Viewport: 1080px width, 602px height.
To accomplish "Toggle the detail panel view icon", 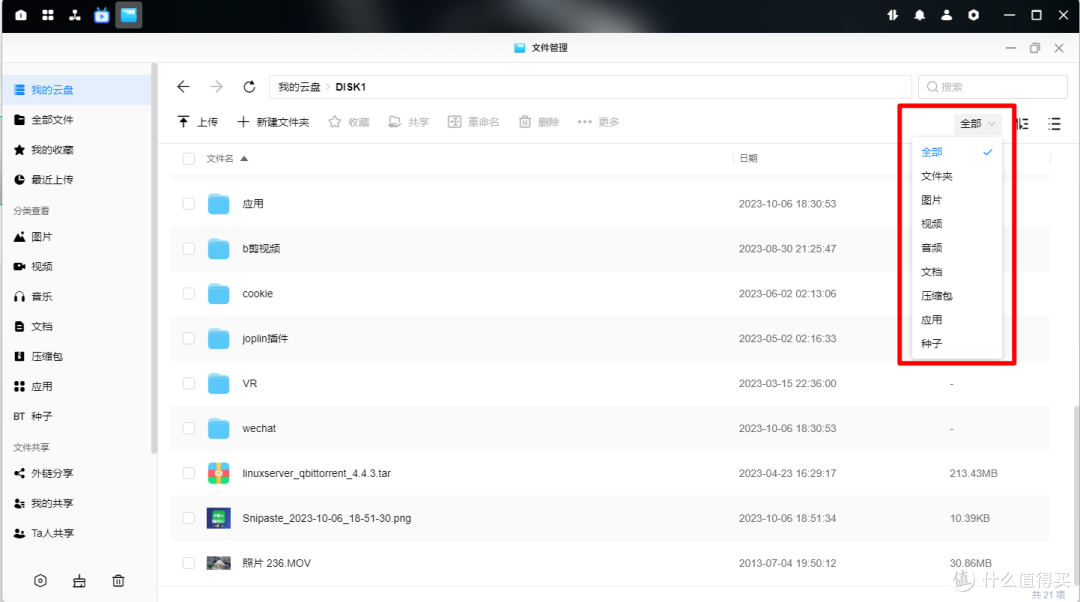I will pyautogui.click(x=1023, y=124).
